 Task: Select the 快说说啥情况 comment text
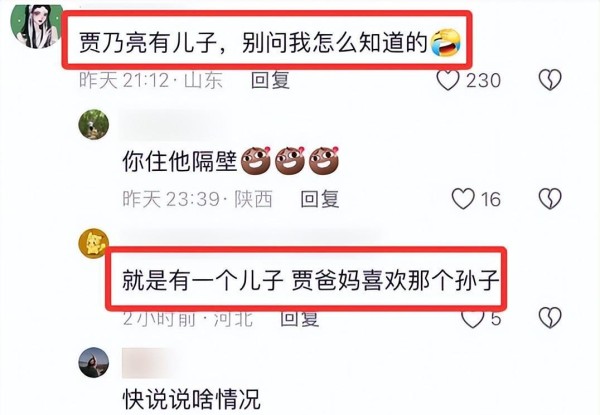tap(191, 399)
